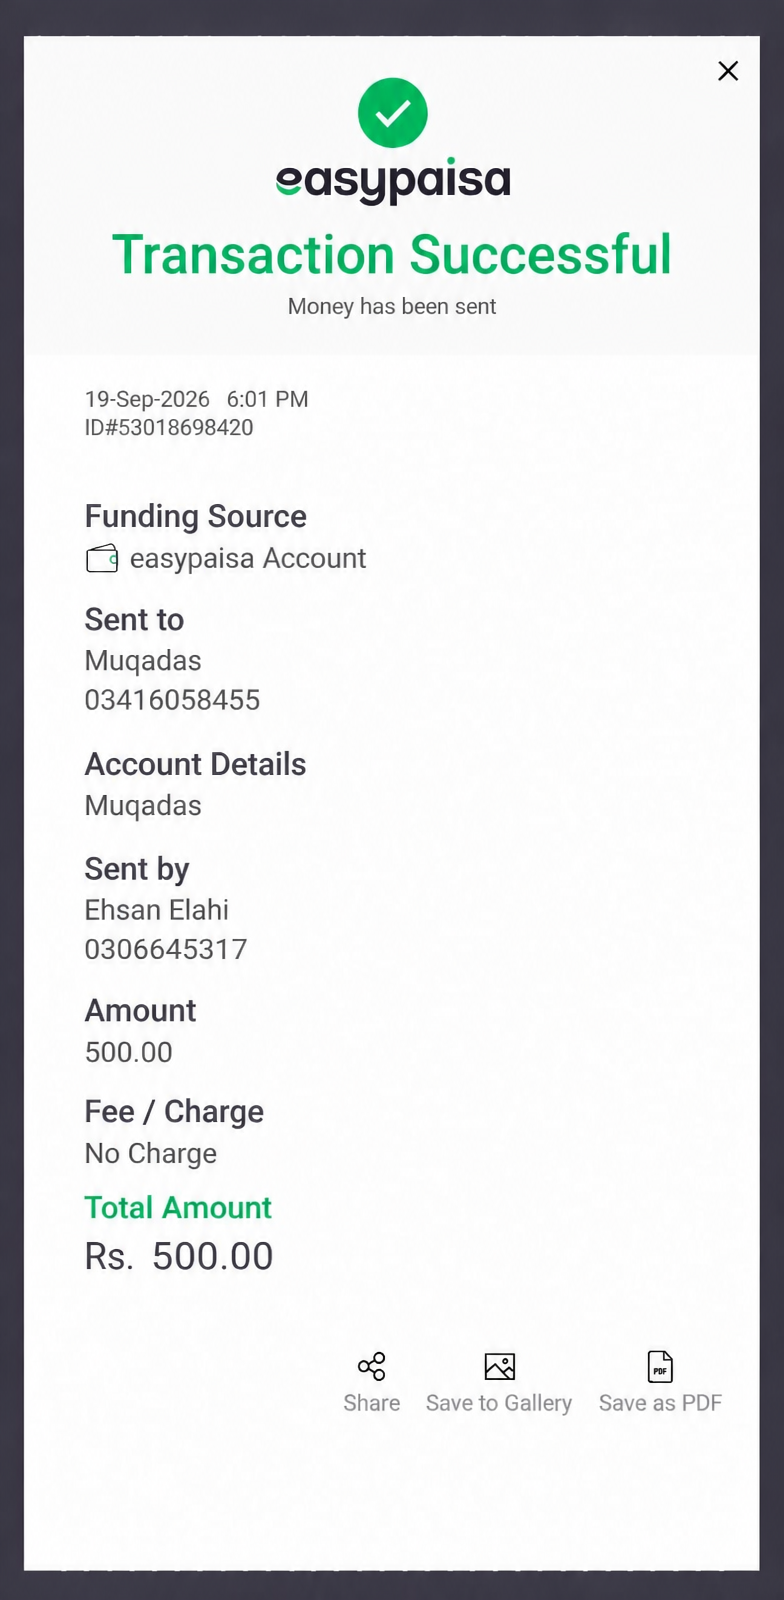This screenshot has width=784, height=1600.
Task: Click the Rs. 500.00 total amount
Action: (x=179, y=1256)
